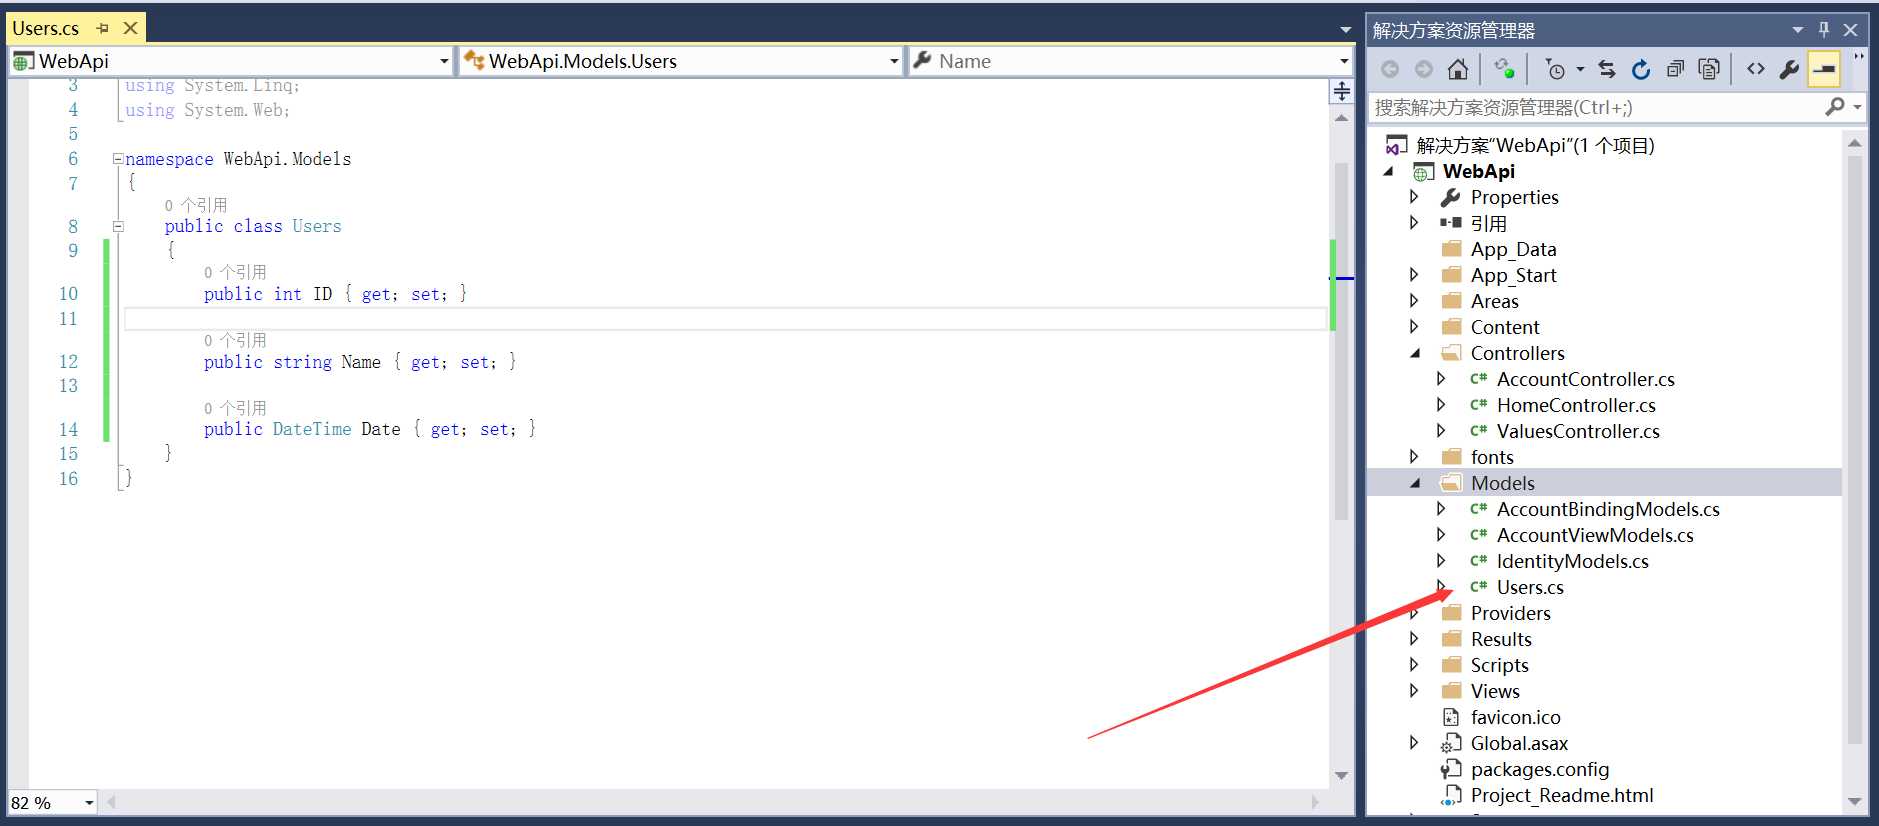Click the blue Refresh icon
1879x826 pixels.
1641,69
